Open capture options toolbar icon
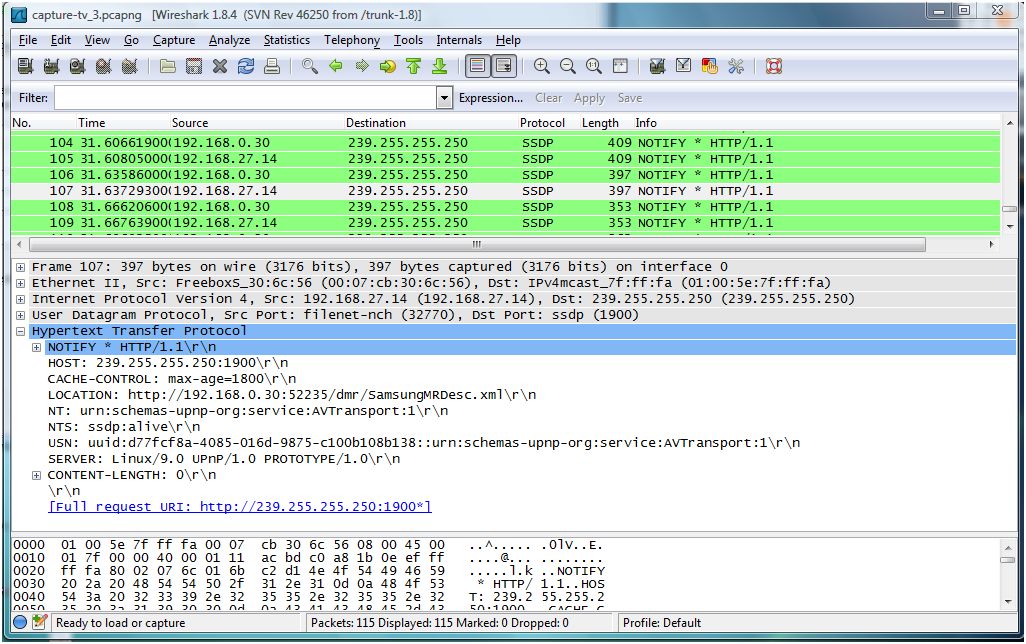Image resolution: width=1026 pixels, height=644 pixels. (x=51, y=66)
